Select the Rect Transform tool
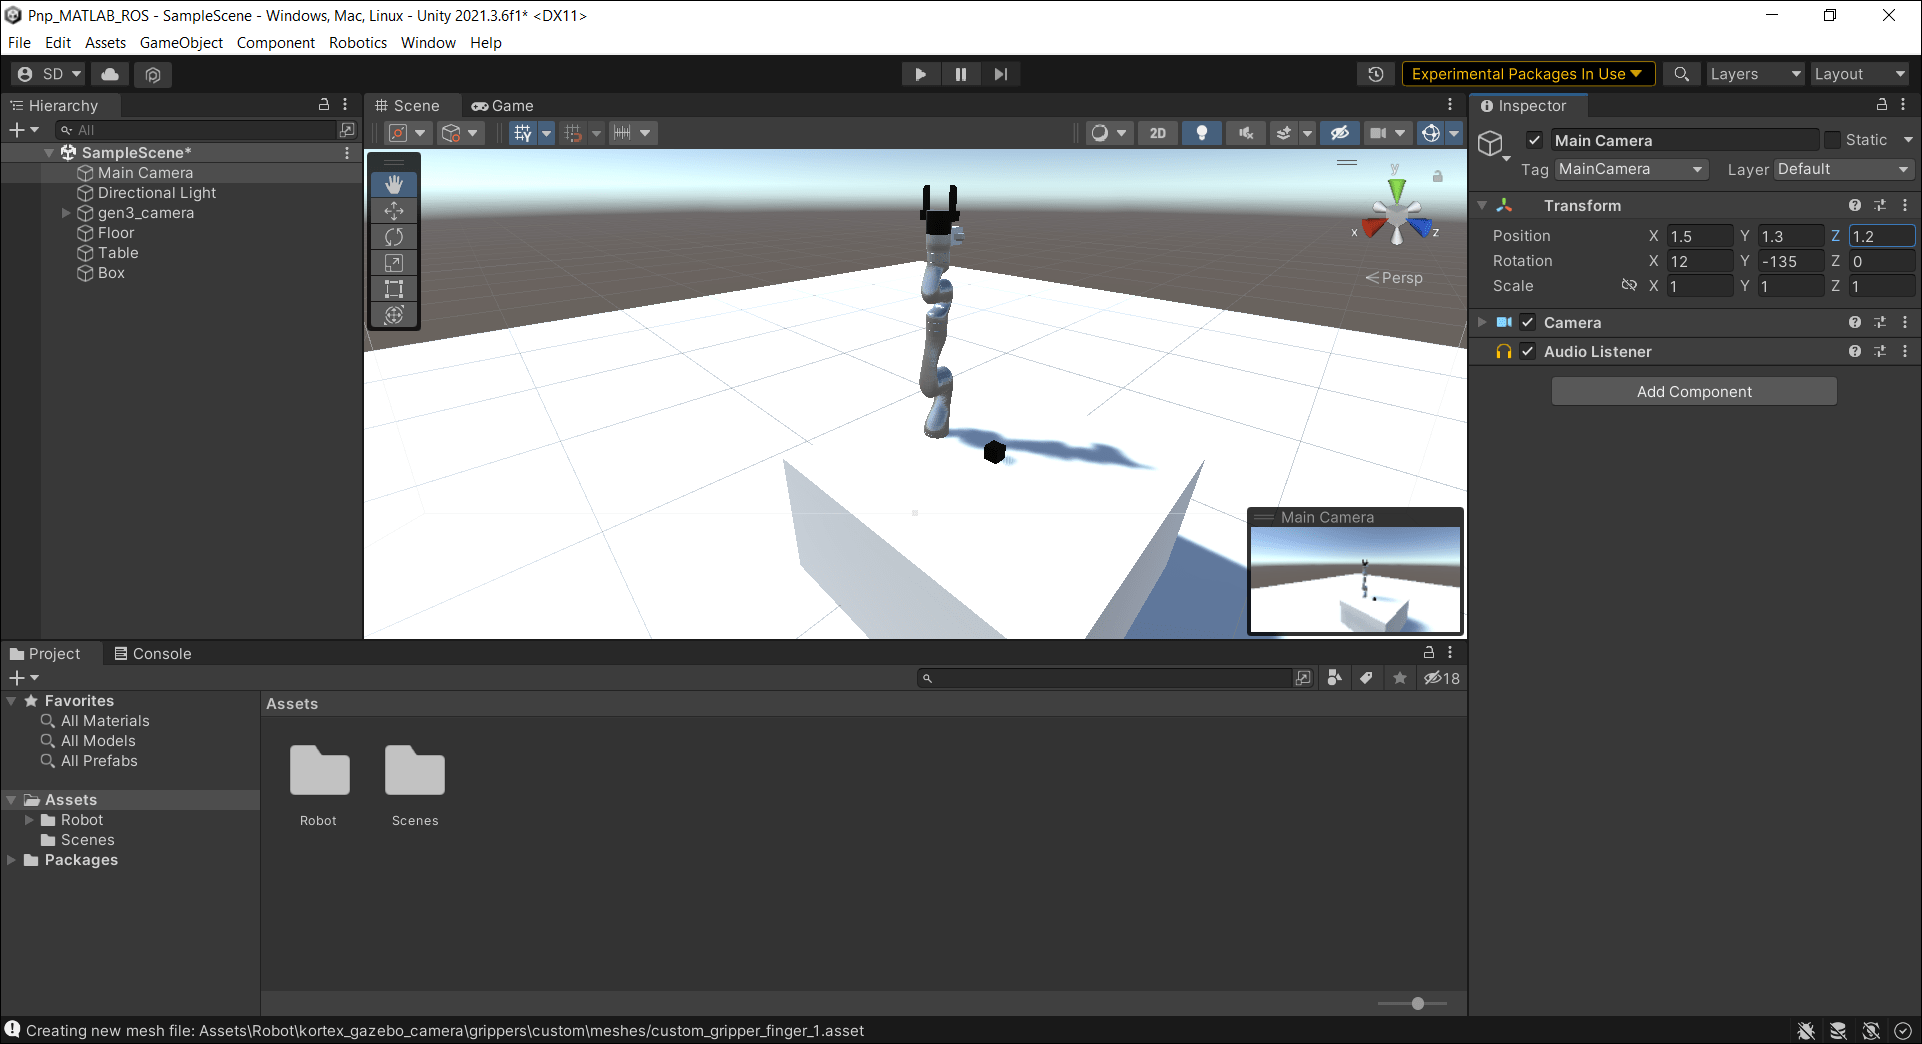The image size is (1922, 1044). [394, 288]
